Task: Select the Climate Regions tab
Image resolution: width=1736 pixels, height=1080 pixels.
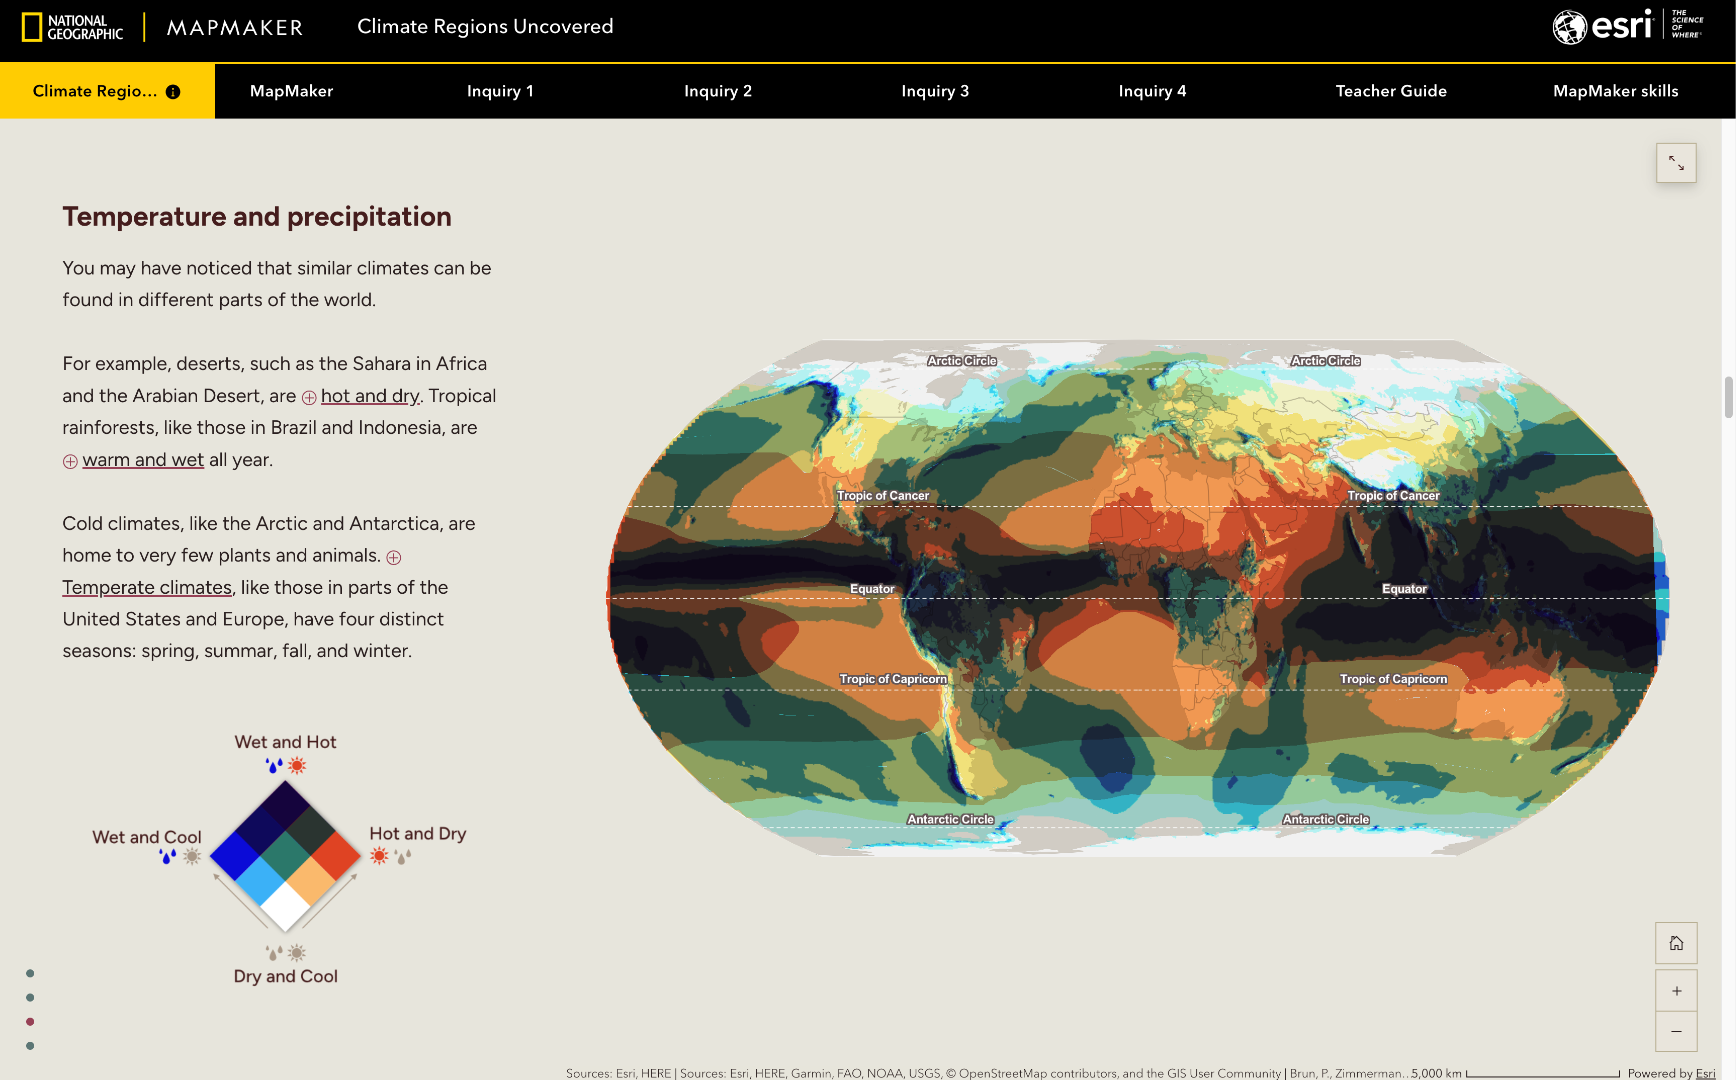Action: (x=107, y=91)
